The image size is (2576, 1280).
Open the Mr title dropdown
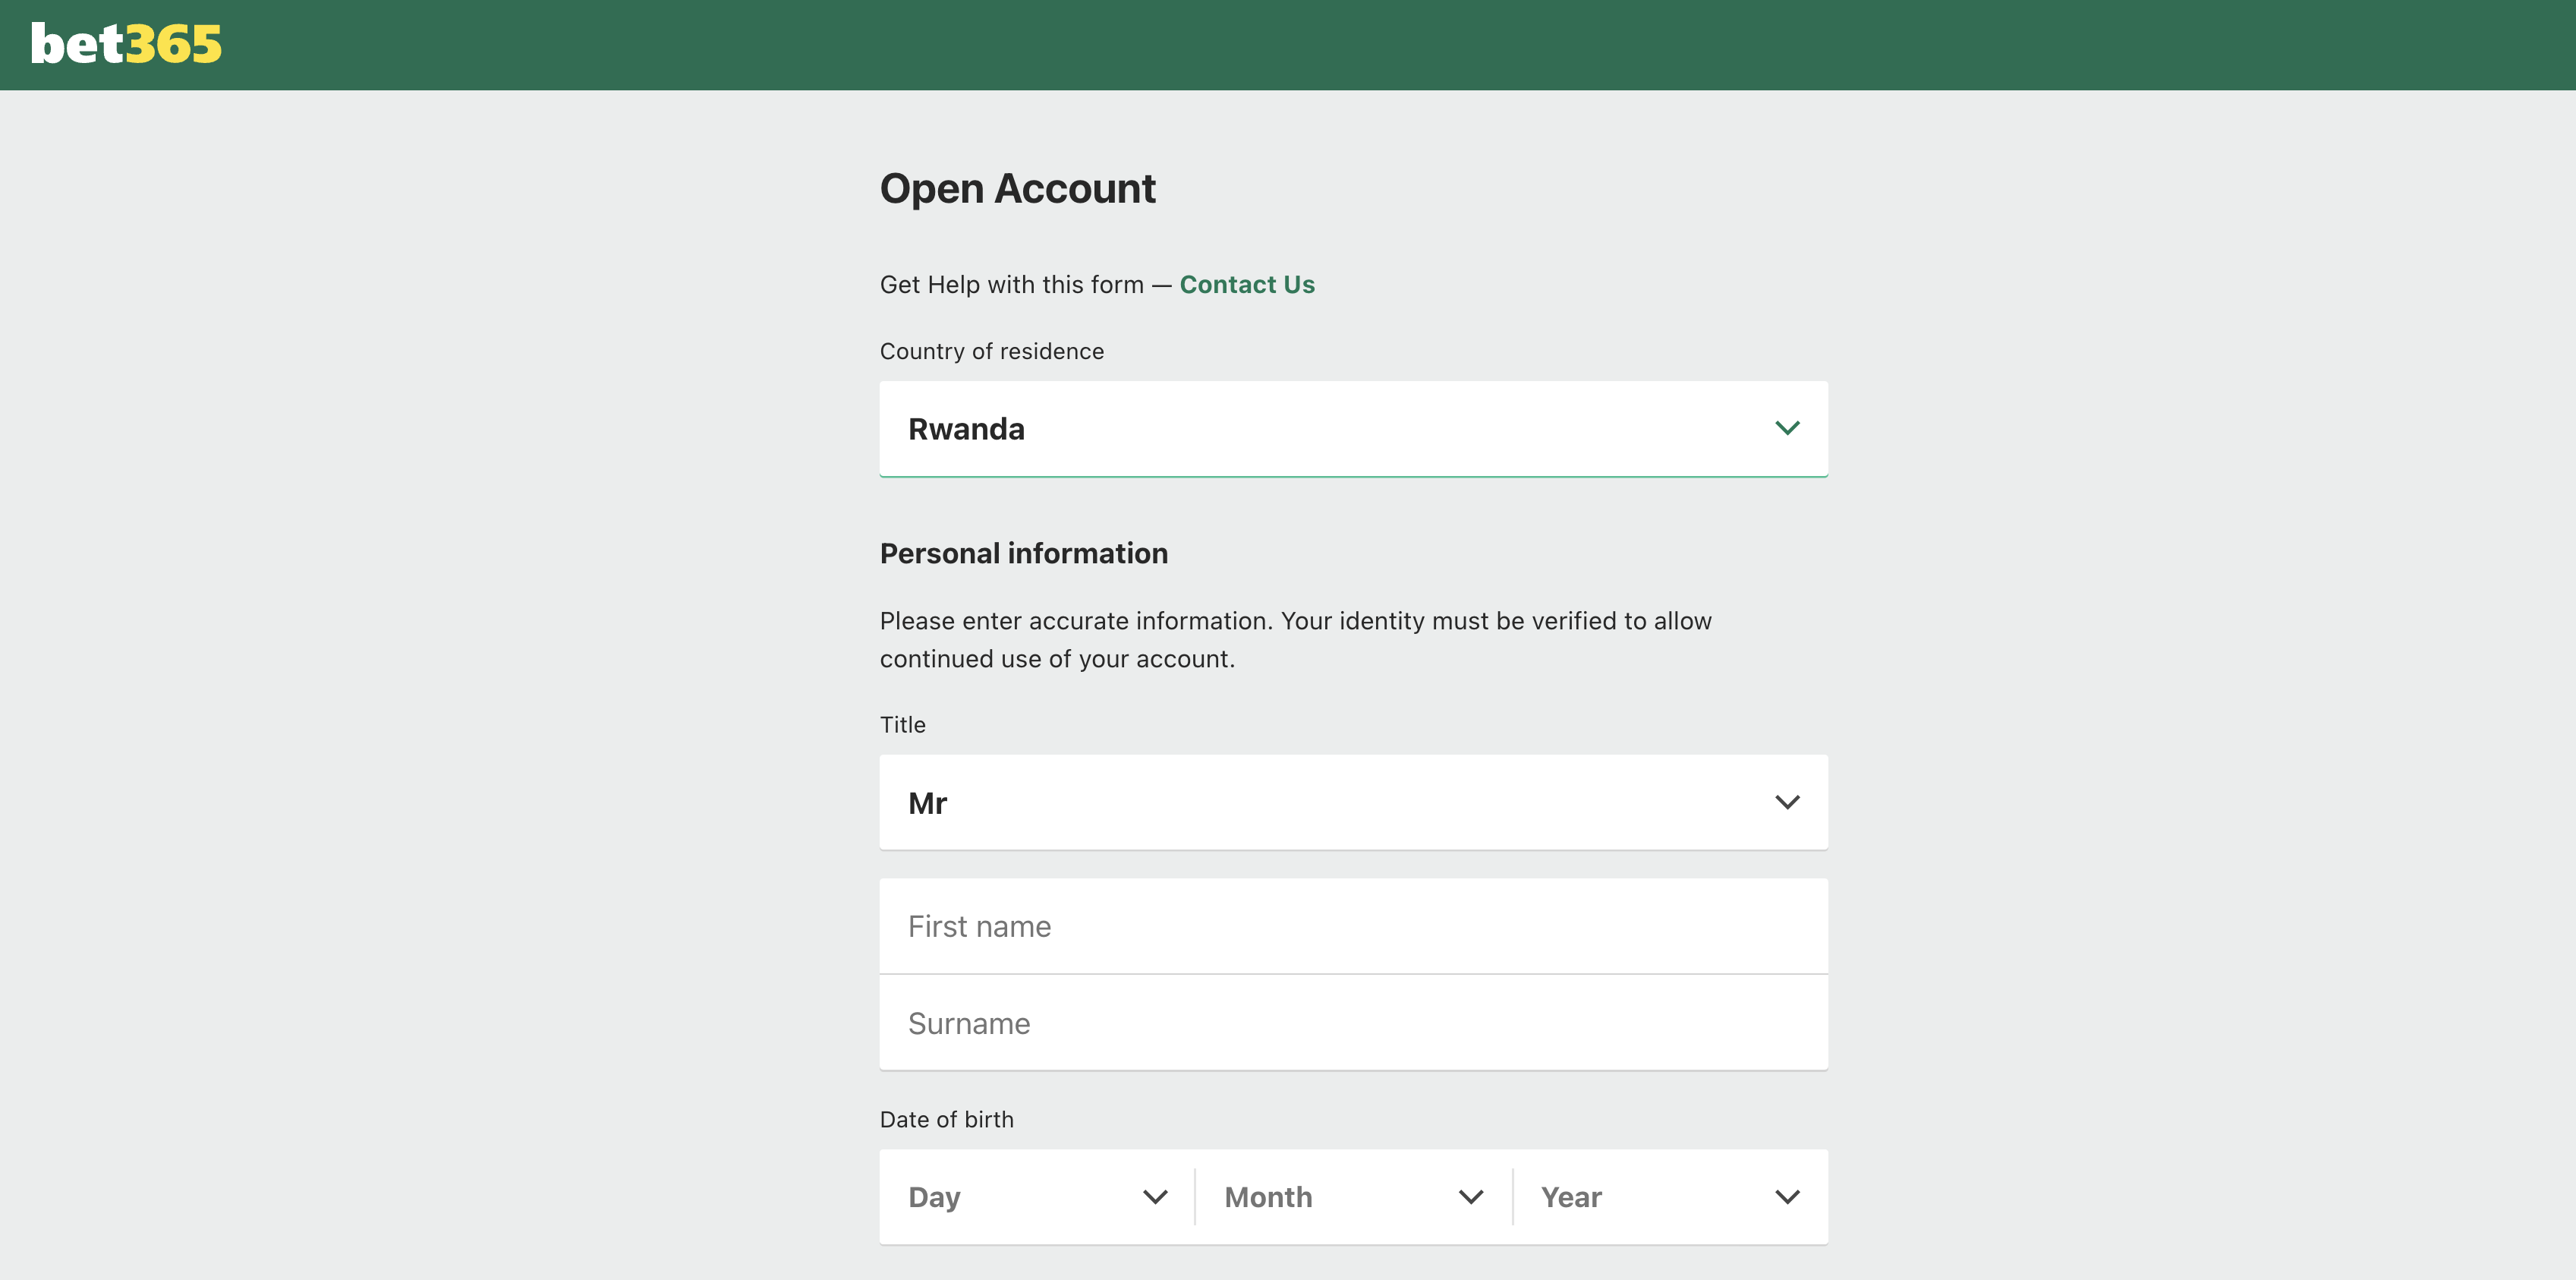pyautogui.click(x=1352, y=803)
